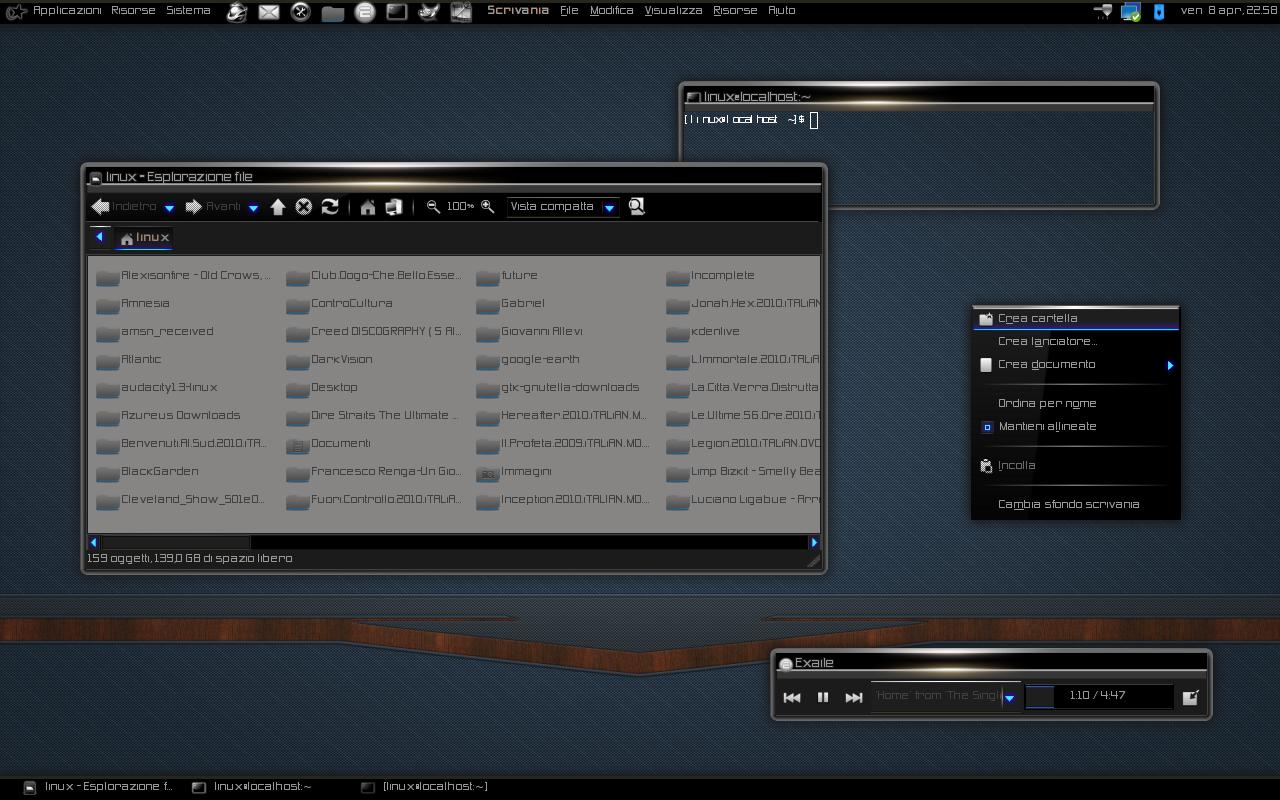Skip to next track in Exaile
The image size is (1280, 800).
click(x=854, y=697)
